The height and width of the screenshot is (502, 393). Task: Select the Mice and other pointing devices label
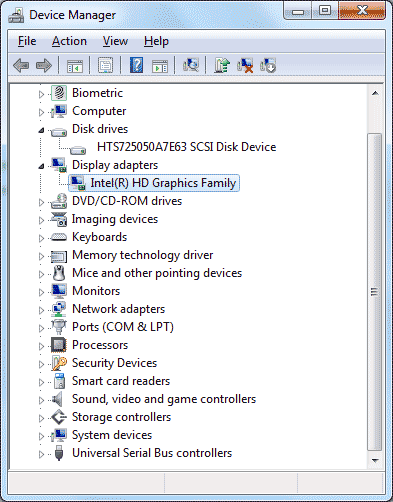(x=157, y=273)
